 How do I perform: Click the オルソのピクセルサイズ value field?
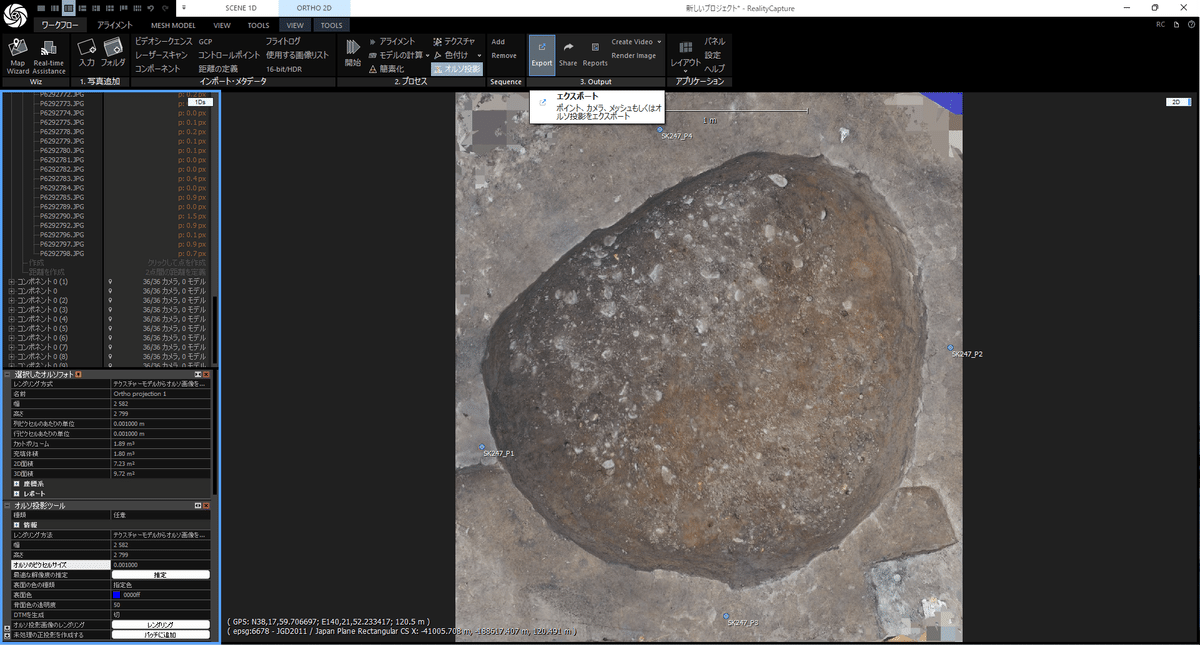click(160, 565)
